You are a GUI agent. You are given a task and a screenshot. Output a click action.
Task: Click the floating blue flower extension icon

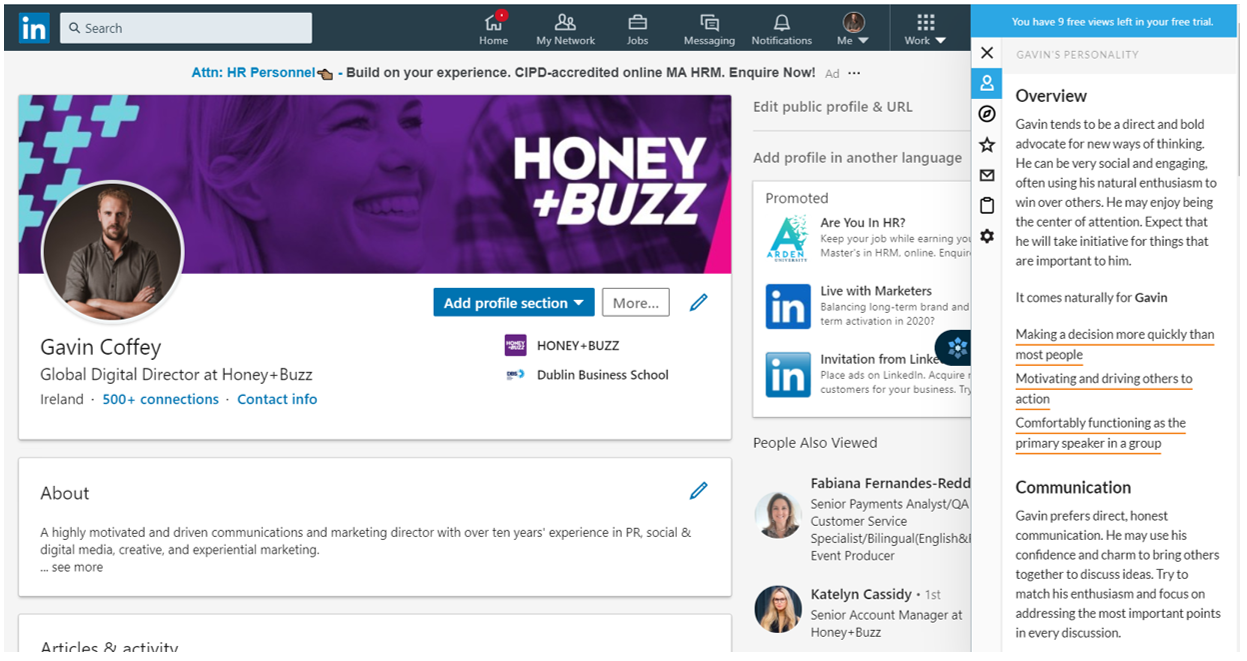[x=957, y=348]
